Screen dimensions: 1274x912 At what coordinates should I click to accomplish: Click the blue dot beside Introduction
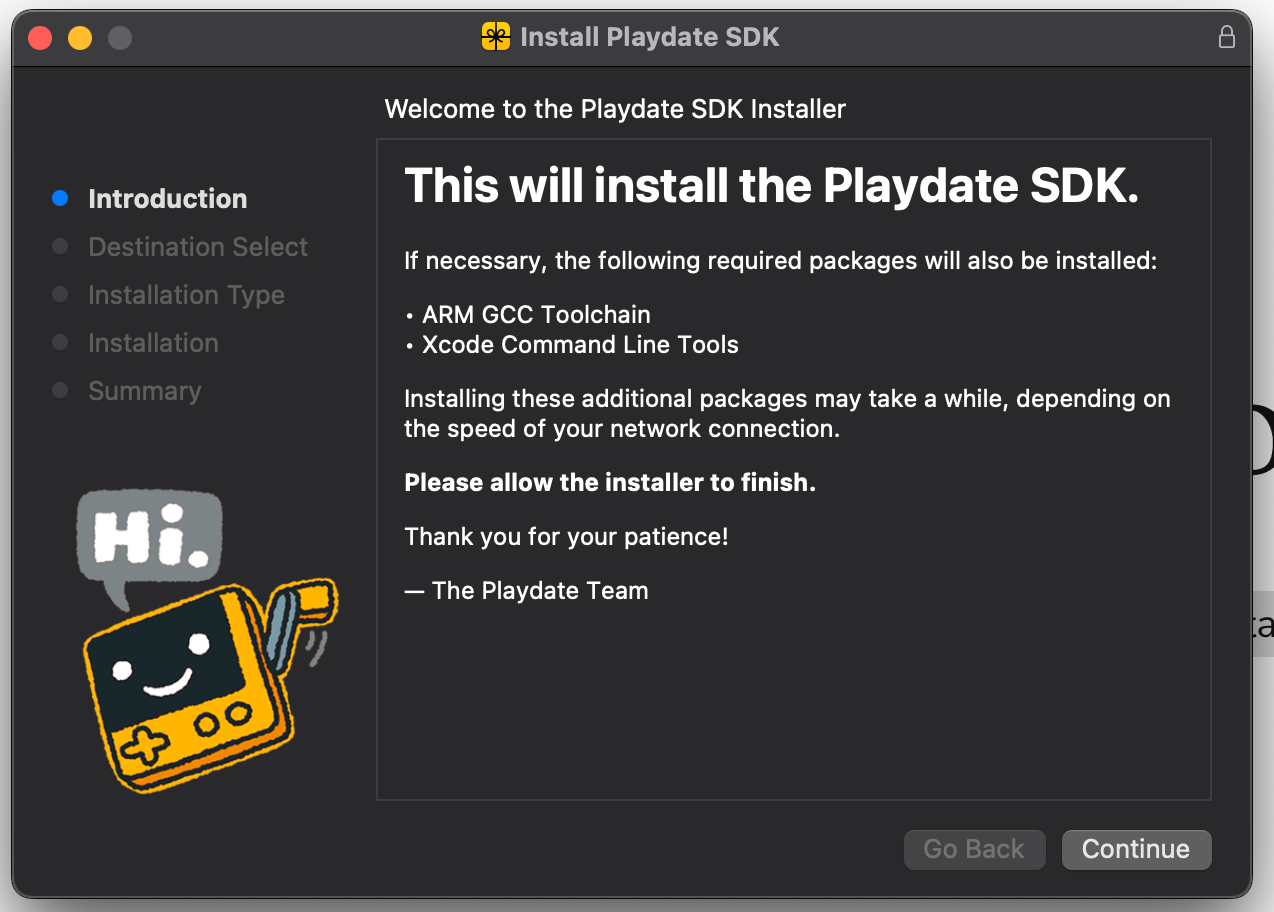[x=59, y=198]
